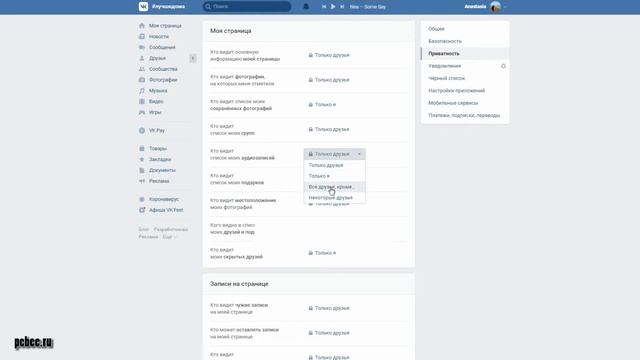This screenshot has width=640, height=360.
Task: Choose 'Некоторые друзья' option
Action: (334, 198)
